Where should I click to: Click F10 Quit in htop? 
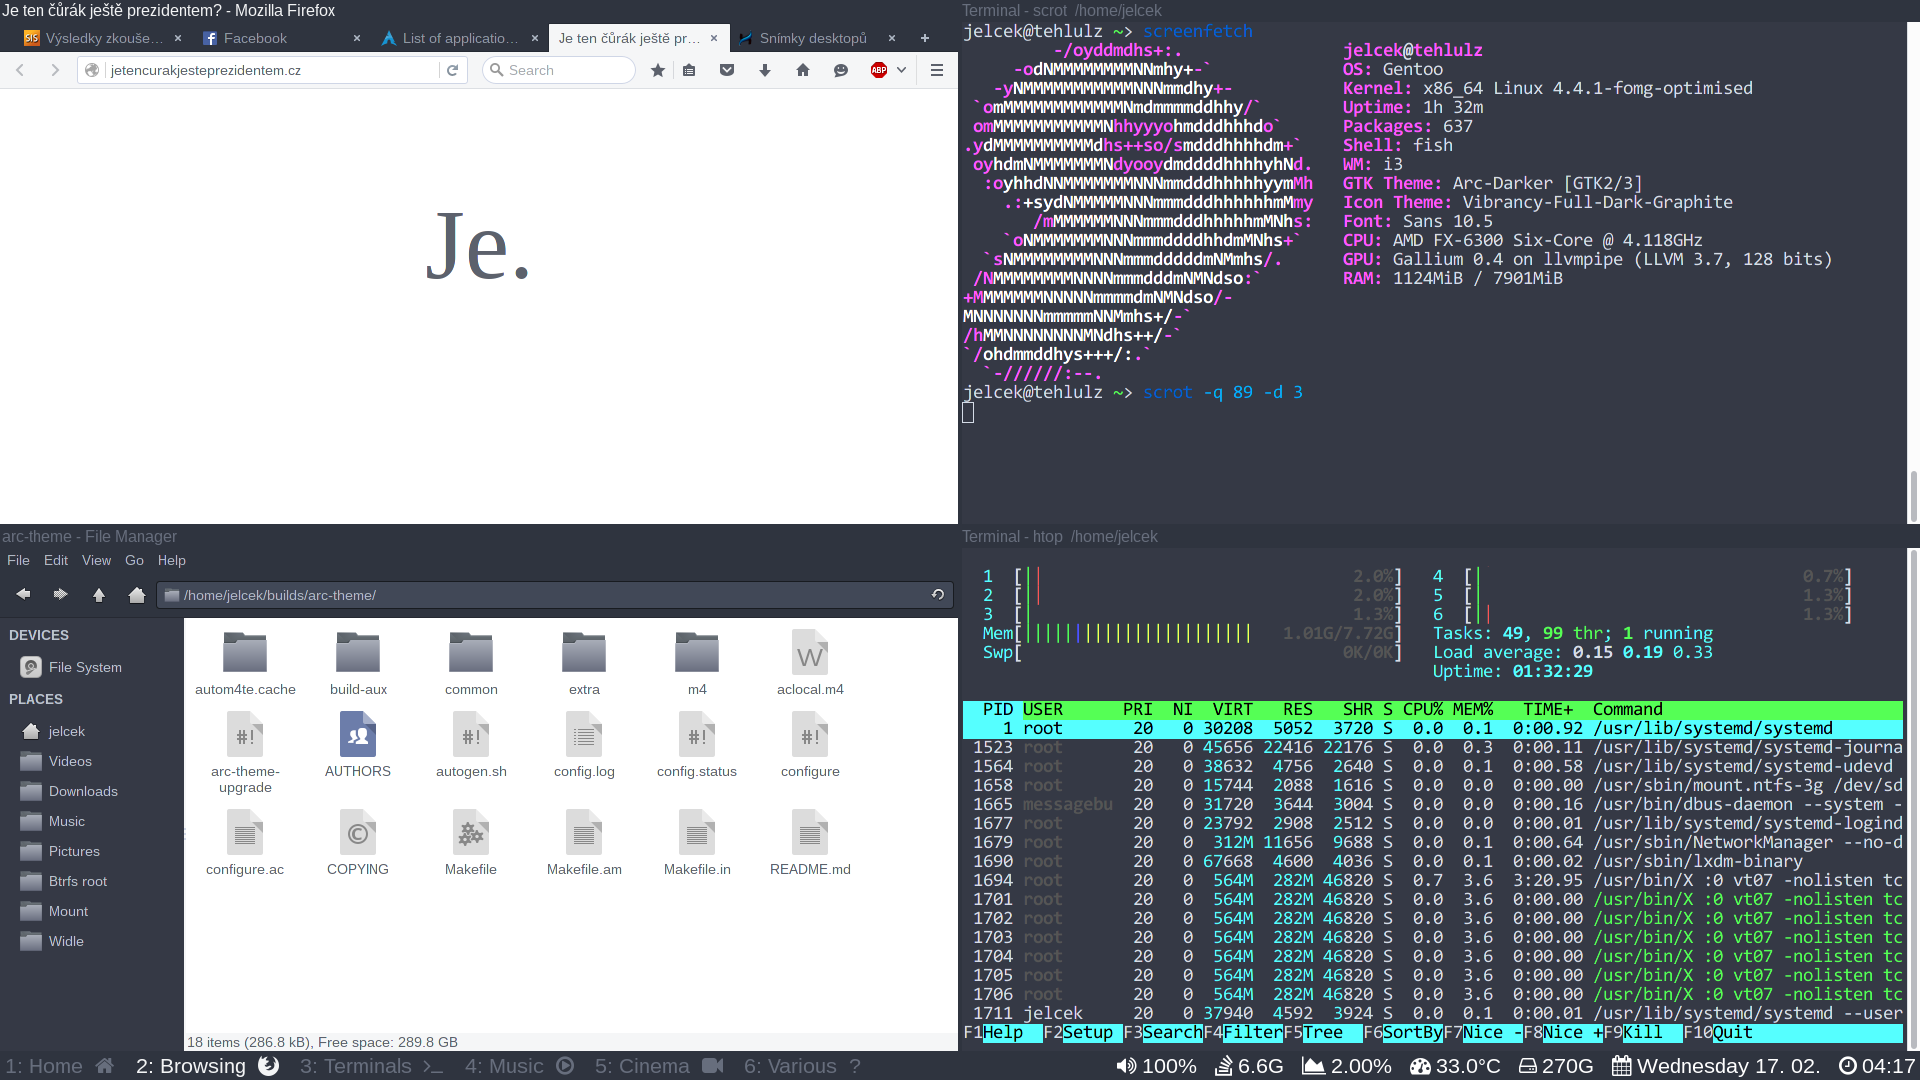1732,1032
